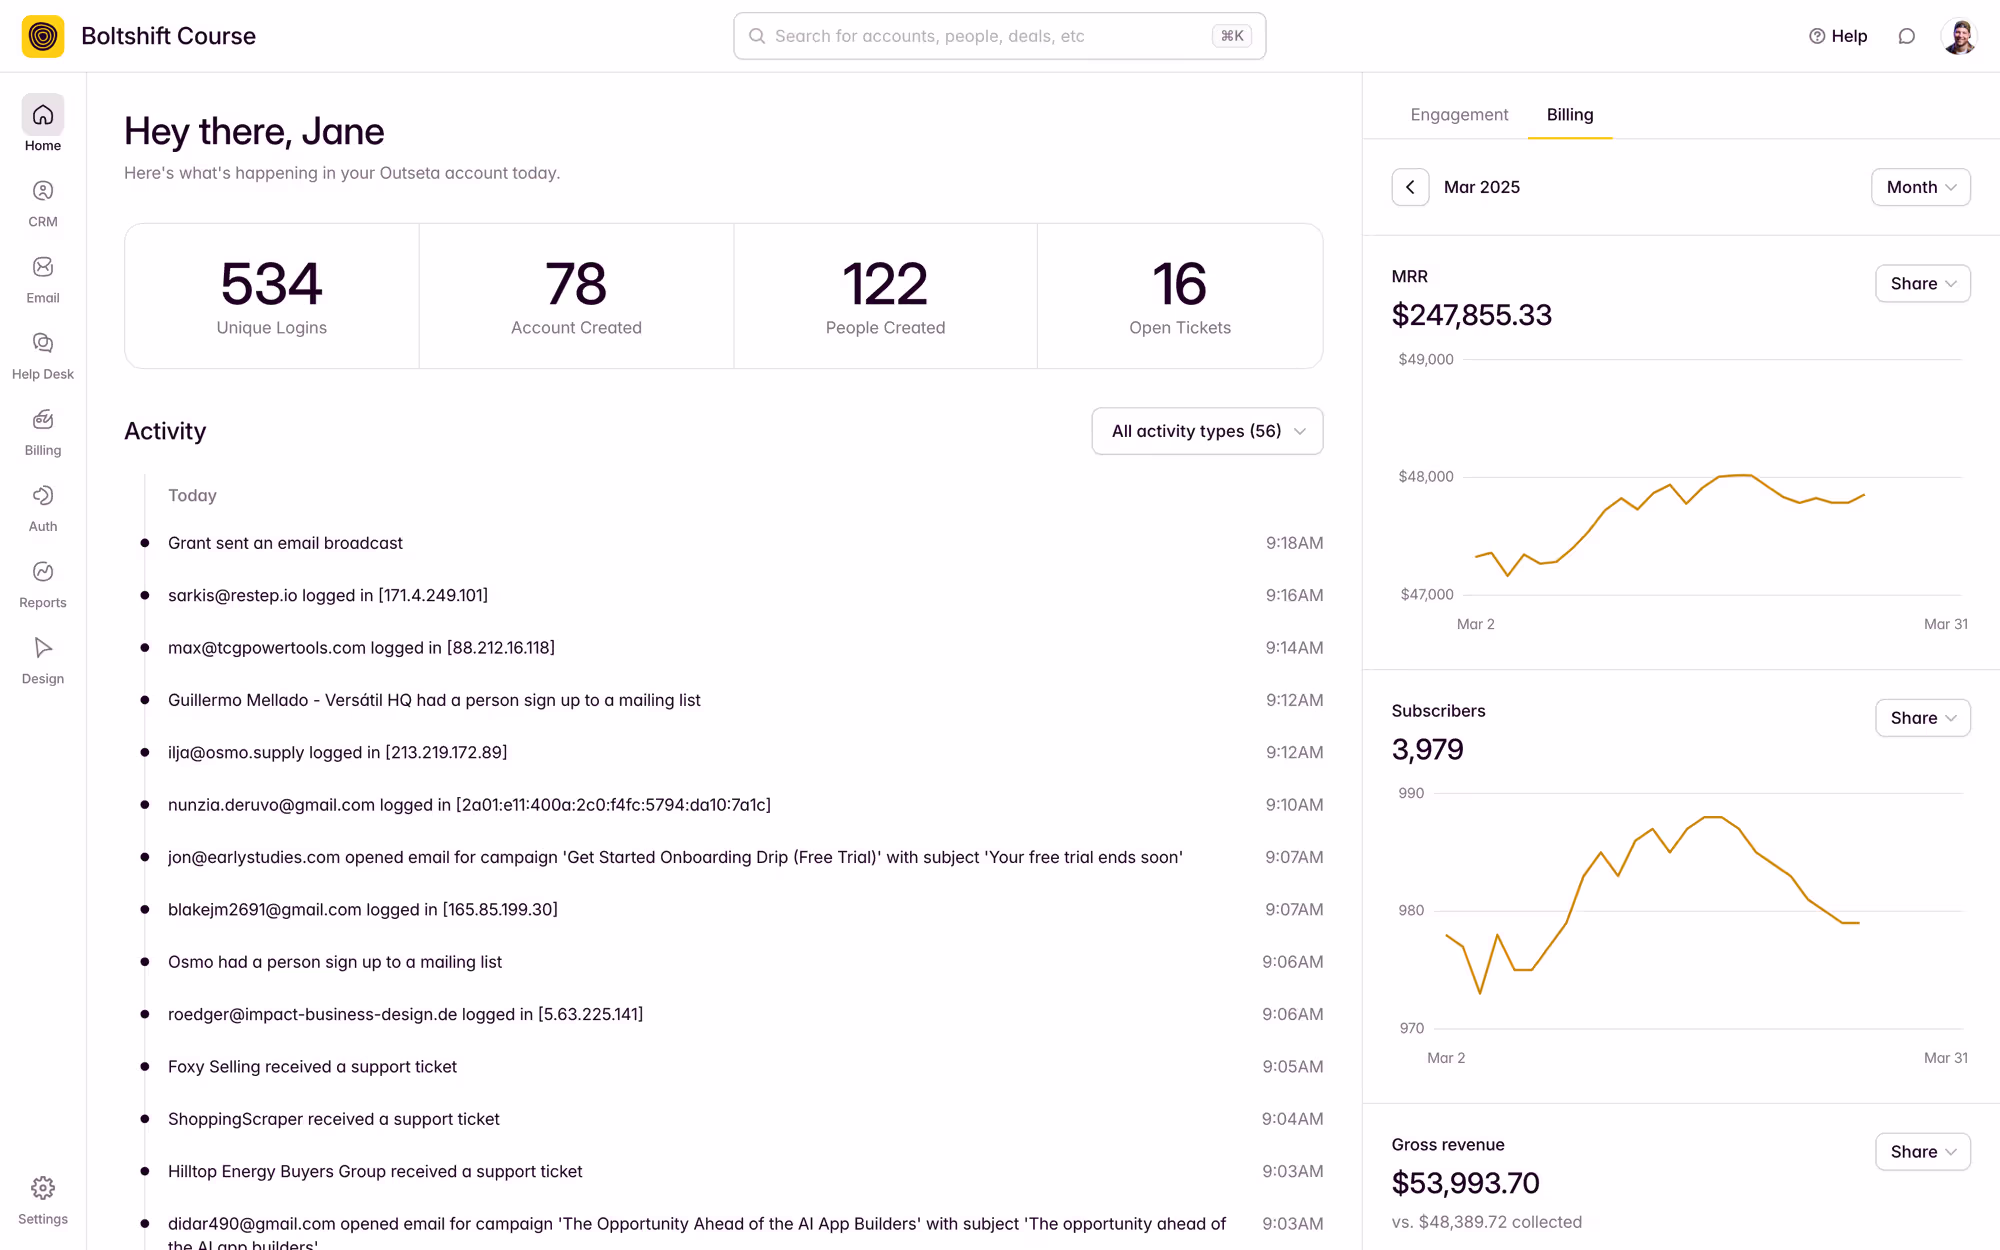Open the CRM sidebar icon
2000x1250 pixels.
click(43, 192)
